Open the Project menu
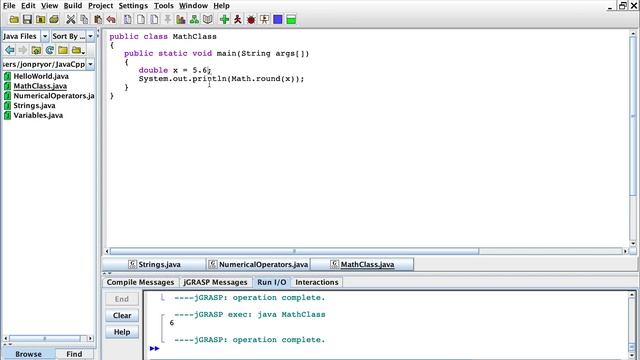 coord(100,6)
